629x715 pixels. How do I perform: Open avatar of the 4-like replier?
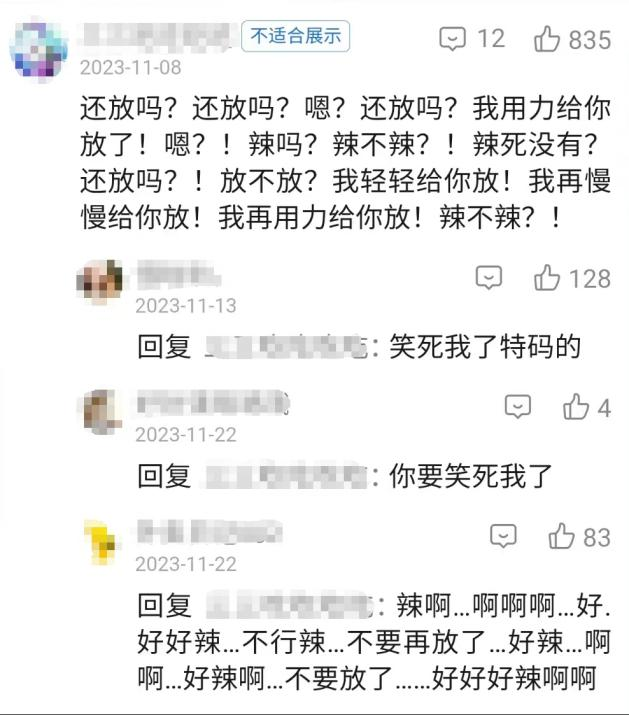(x=100, y=411)
